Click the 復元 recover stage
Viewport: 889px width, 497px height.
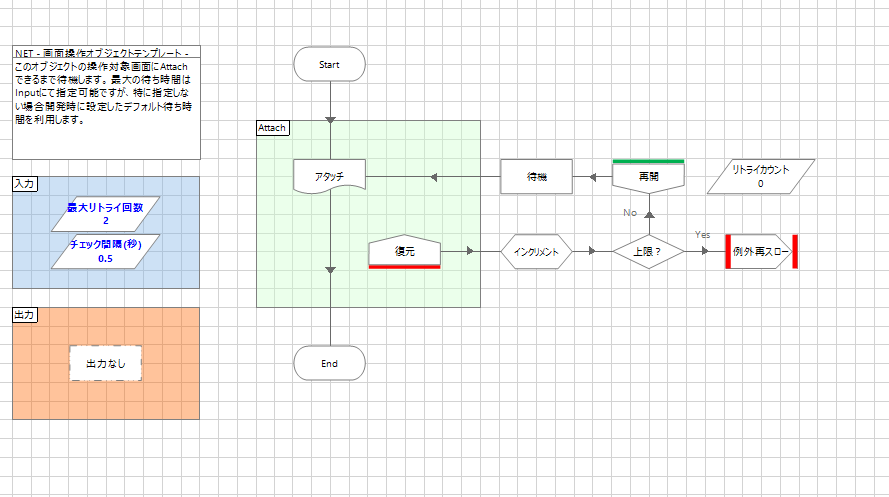(405, 252)
